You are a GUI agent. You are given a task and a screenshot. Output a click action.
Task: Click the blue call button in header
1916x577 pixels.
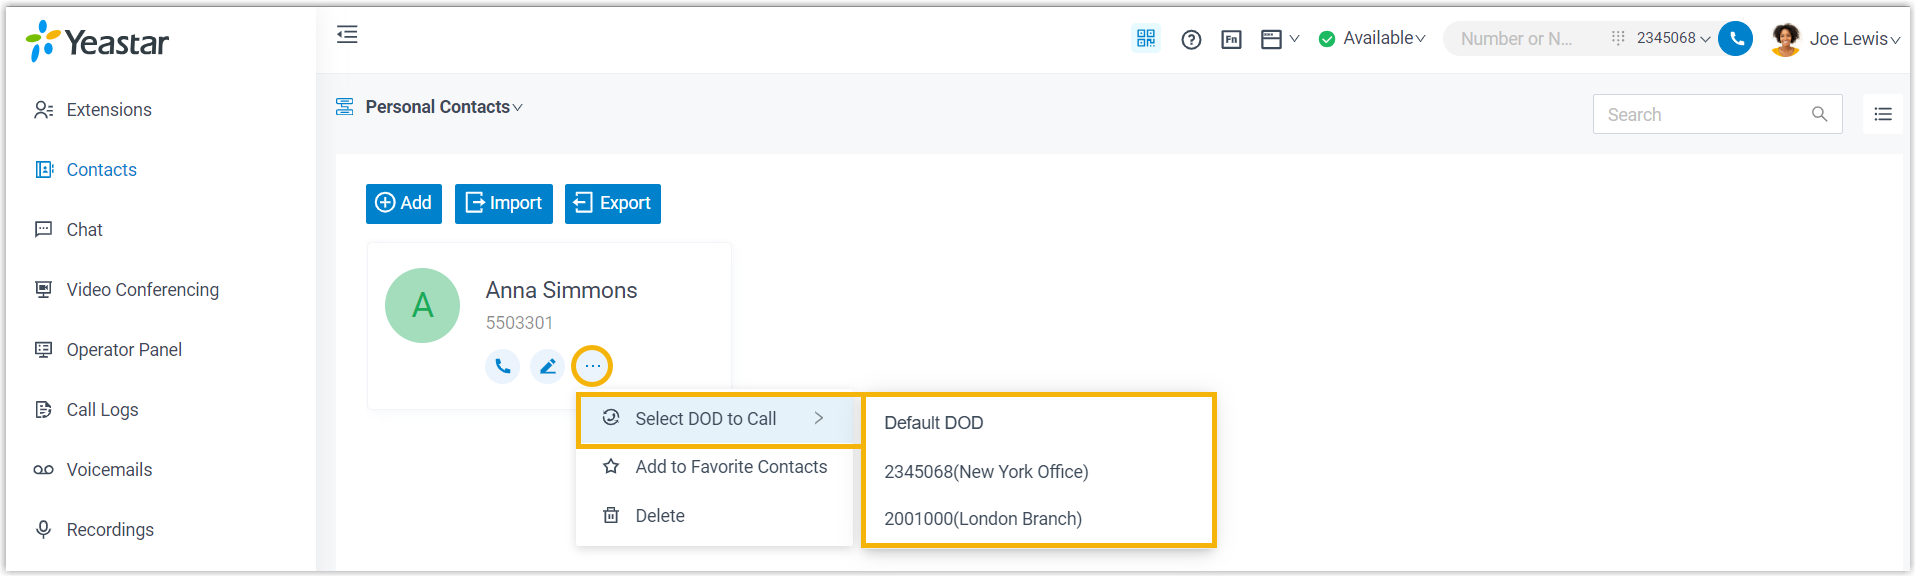[1735, 39]
